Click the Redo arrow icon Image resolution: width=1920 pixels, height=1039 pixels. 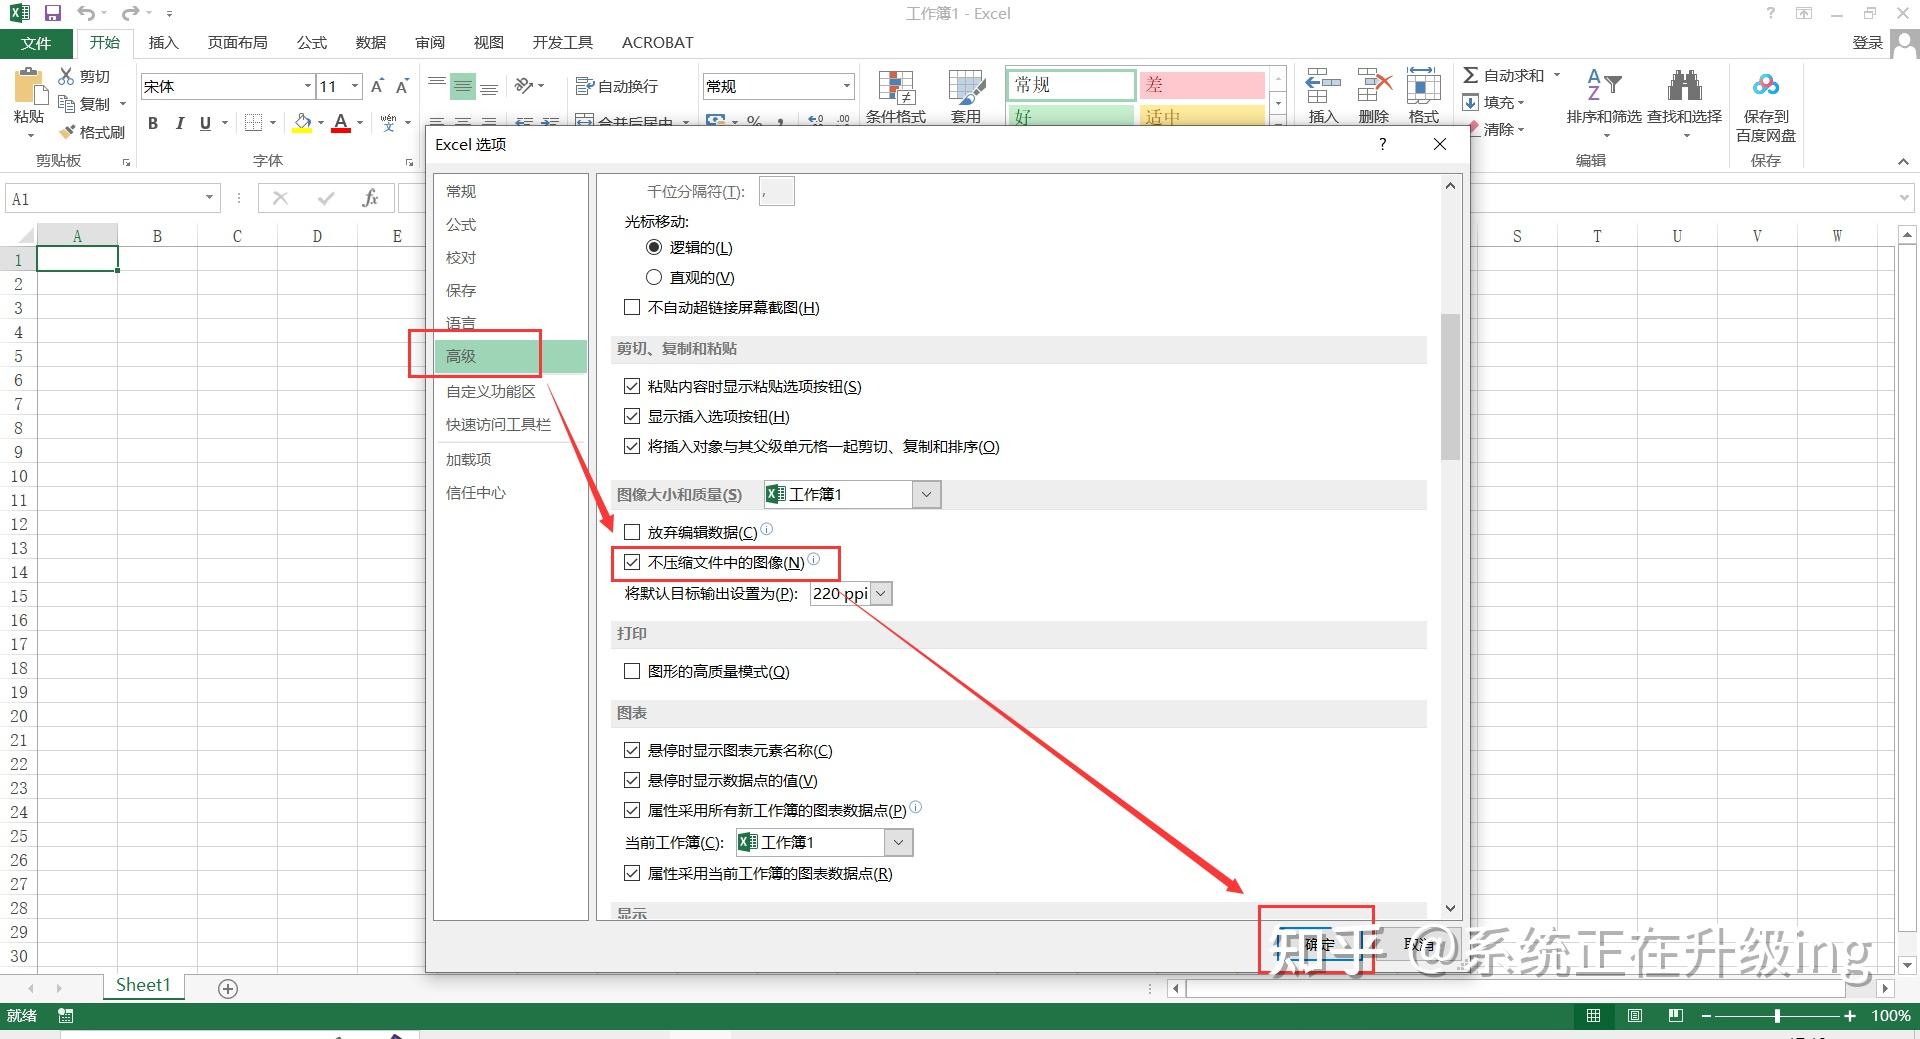click(130, 13)
